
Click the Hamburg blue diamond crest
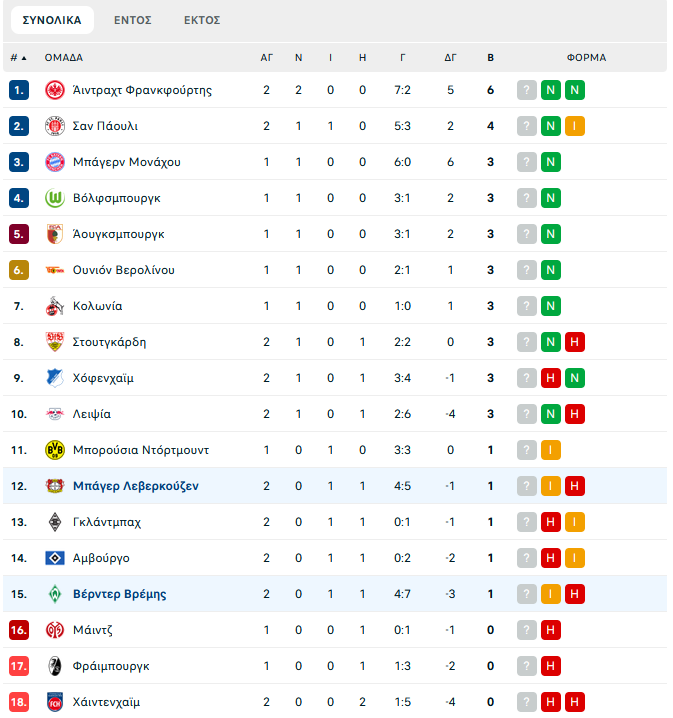point(54,558)
